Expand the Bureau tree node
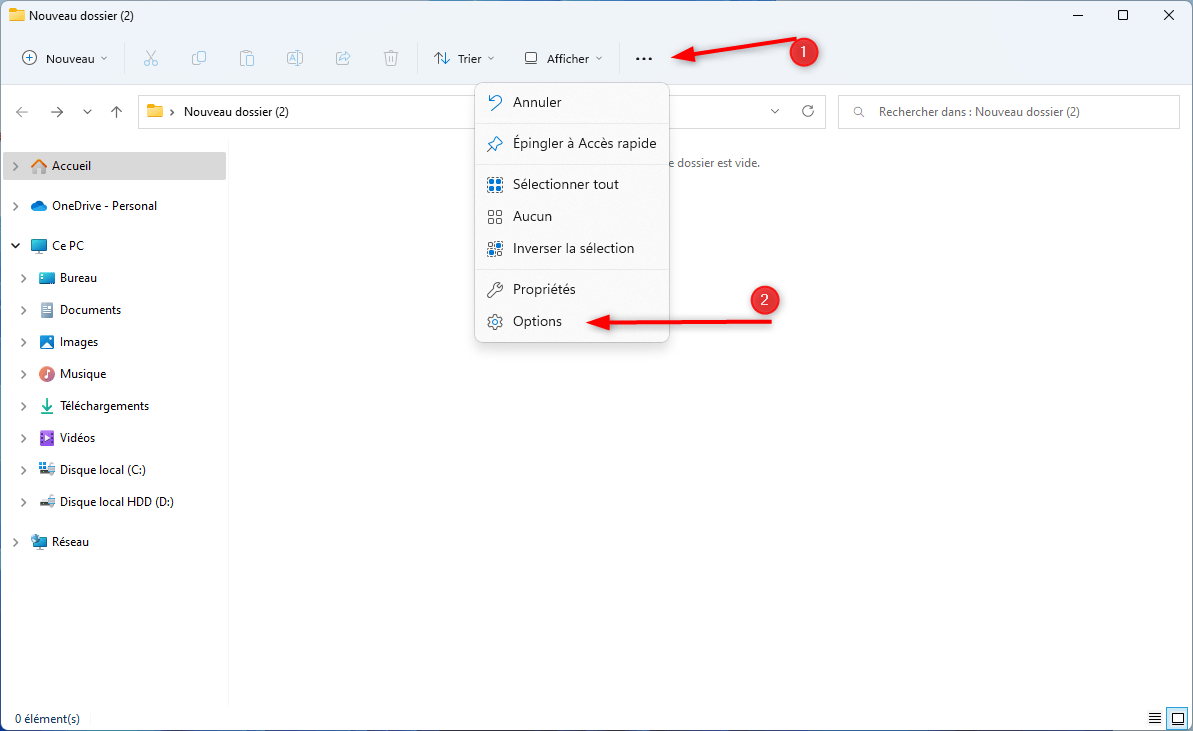Image resolution: width=1193 pixels, height=731 pixels. coord(24,278)
